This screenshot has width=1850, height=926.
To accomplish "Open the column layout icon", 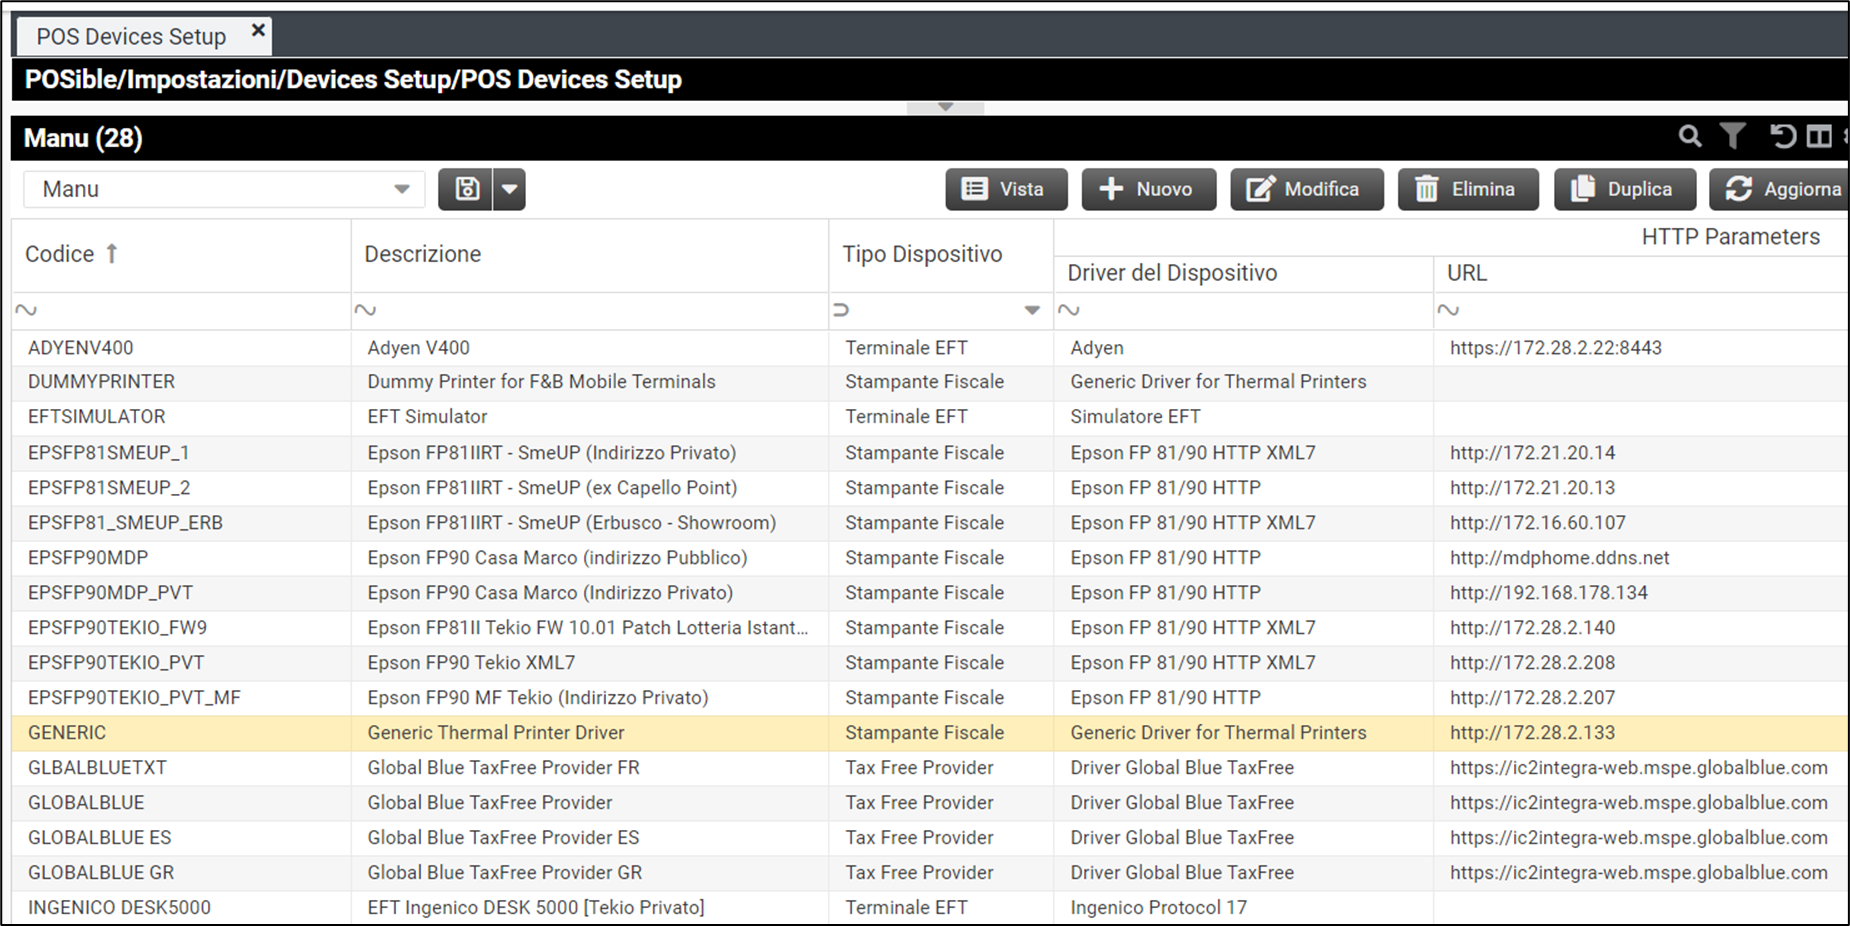I will click(1819, 137).
